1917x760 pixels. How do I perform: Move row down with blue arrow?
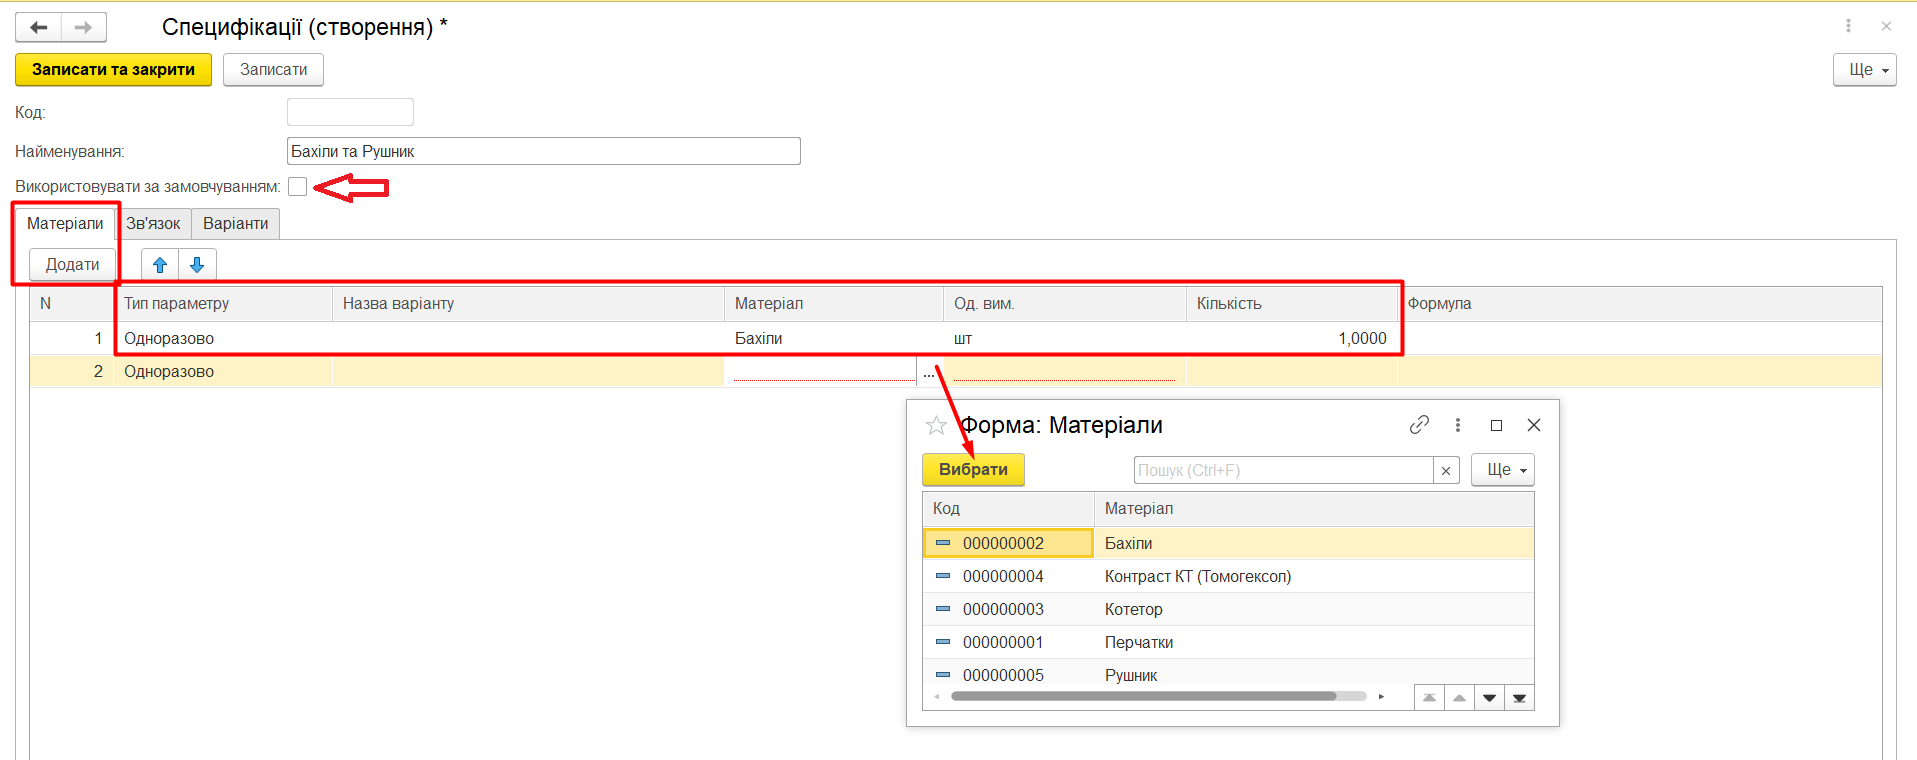coord(197,265)
